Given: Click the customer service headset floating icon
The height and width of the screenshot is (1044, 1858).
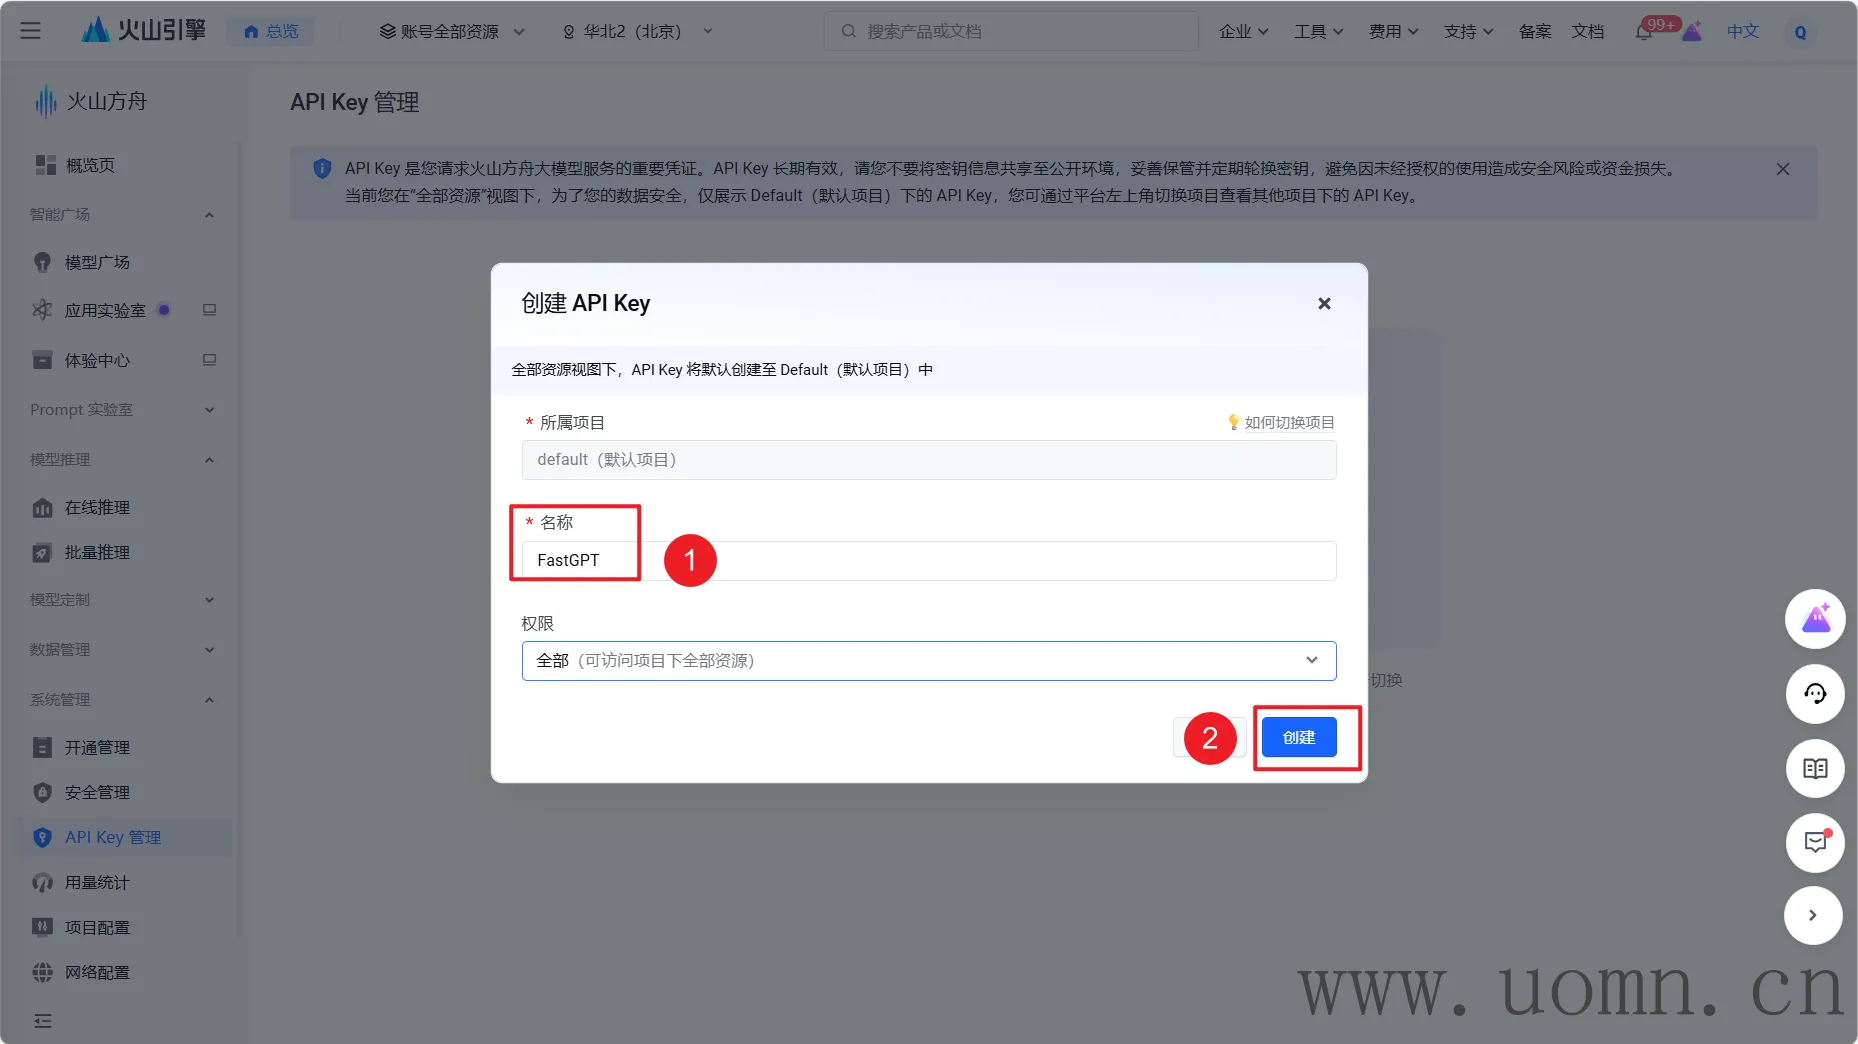Looking at the screenshot, I should point(1814,693).
